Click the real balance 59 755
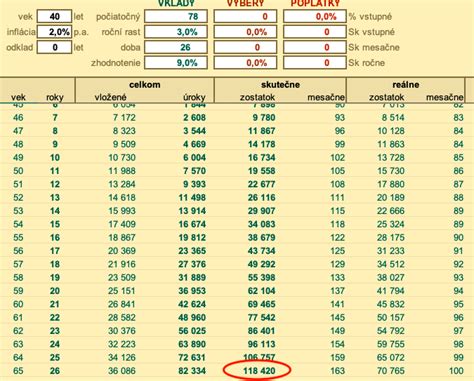Viewport: 474px width, 381px height. click(391, 344)
